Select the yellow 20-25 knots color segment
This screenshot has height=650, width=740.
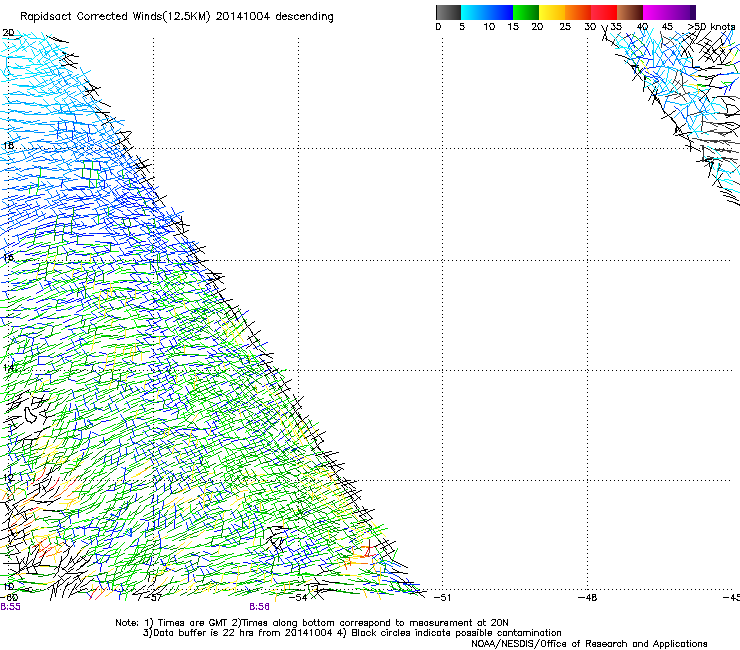(552, 12)
